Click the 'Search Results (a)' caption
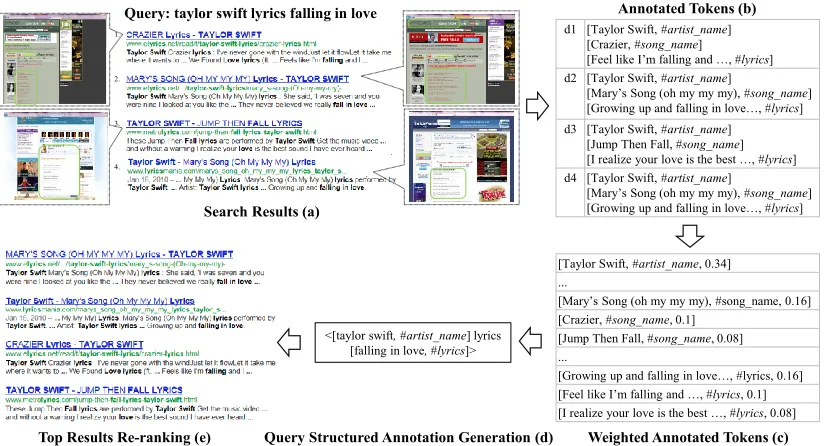This screenshot has width=826, height=446. 262,212
